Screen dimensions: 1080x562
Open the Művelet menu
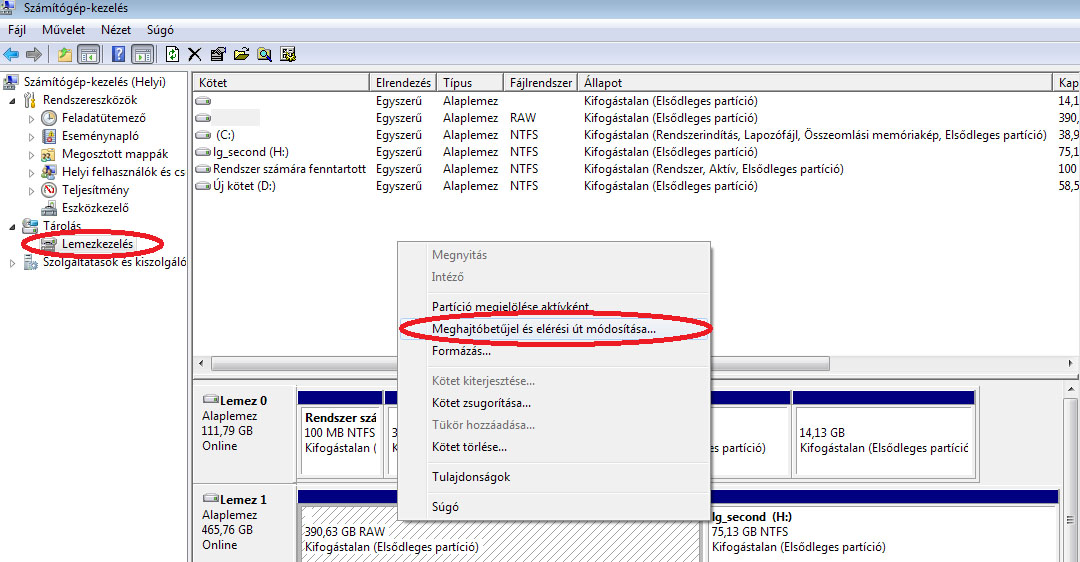(x=63, y=30)
